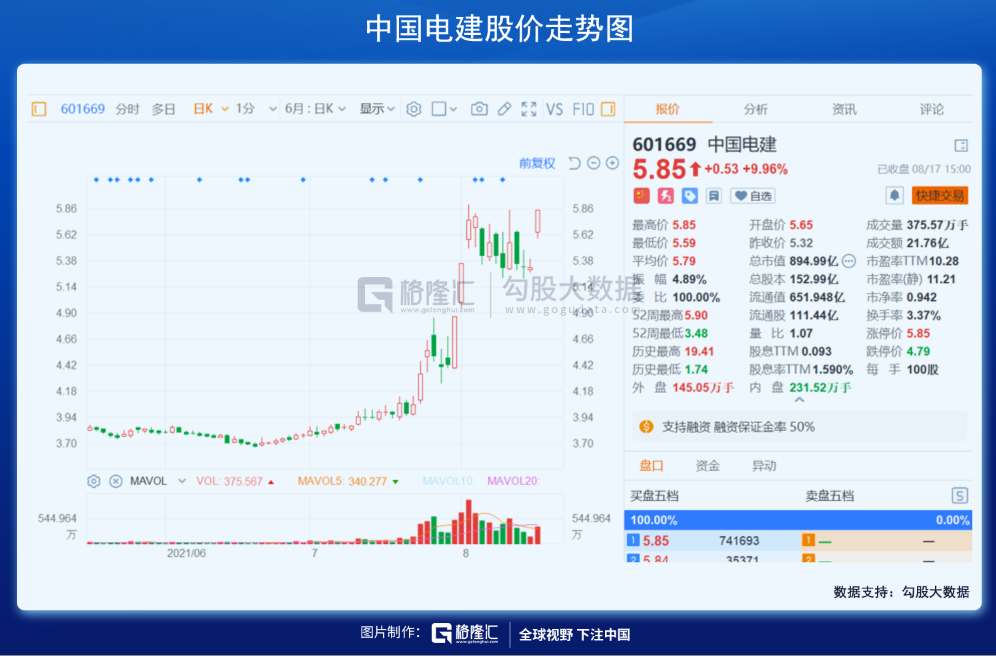996x656 pixels.
Task: Add stock to watchlist with 自选 button
Action: (753, 196)
